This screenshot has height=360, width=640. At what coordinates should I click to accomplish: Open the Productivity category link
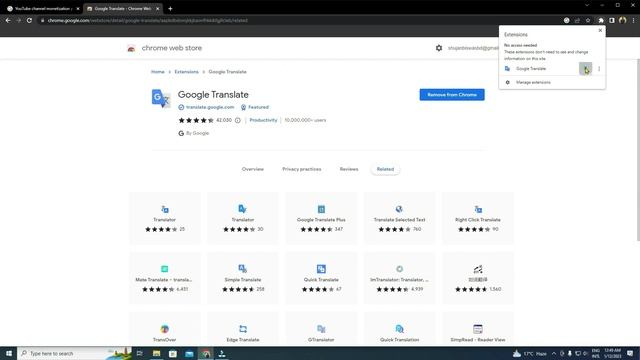pos(263,120)
